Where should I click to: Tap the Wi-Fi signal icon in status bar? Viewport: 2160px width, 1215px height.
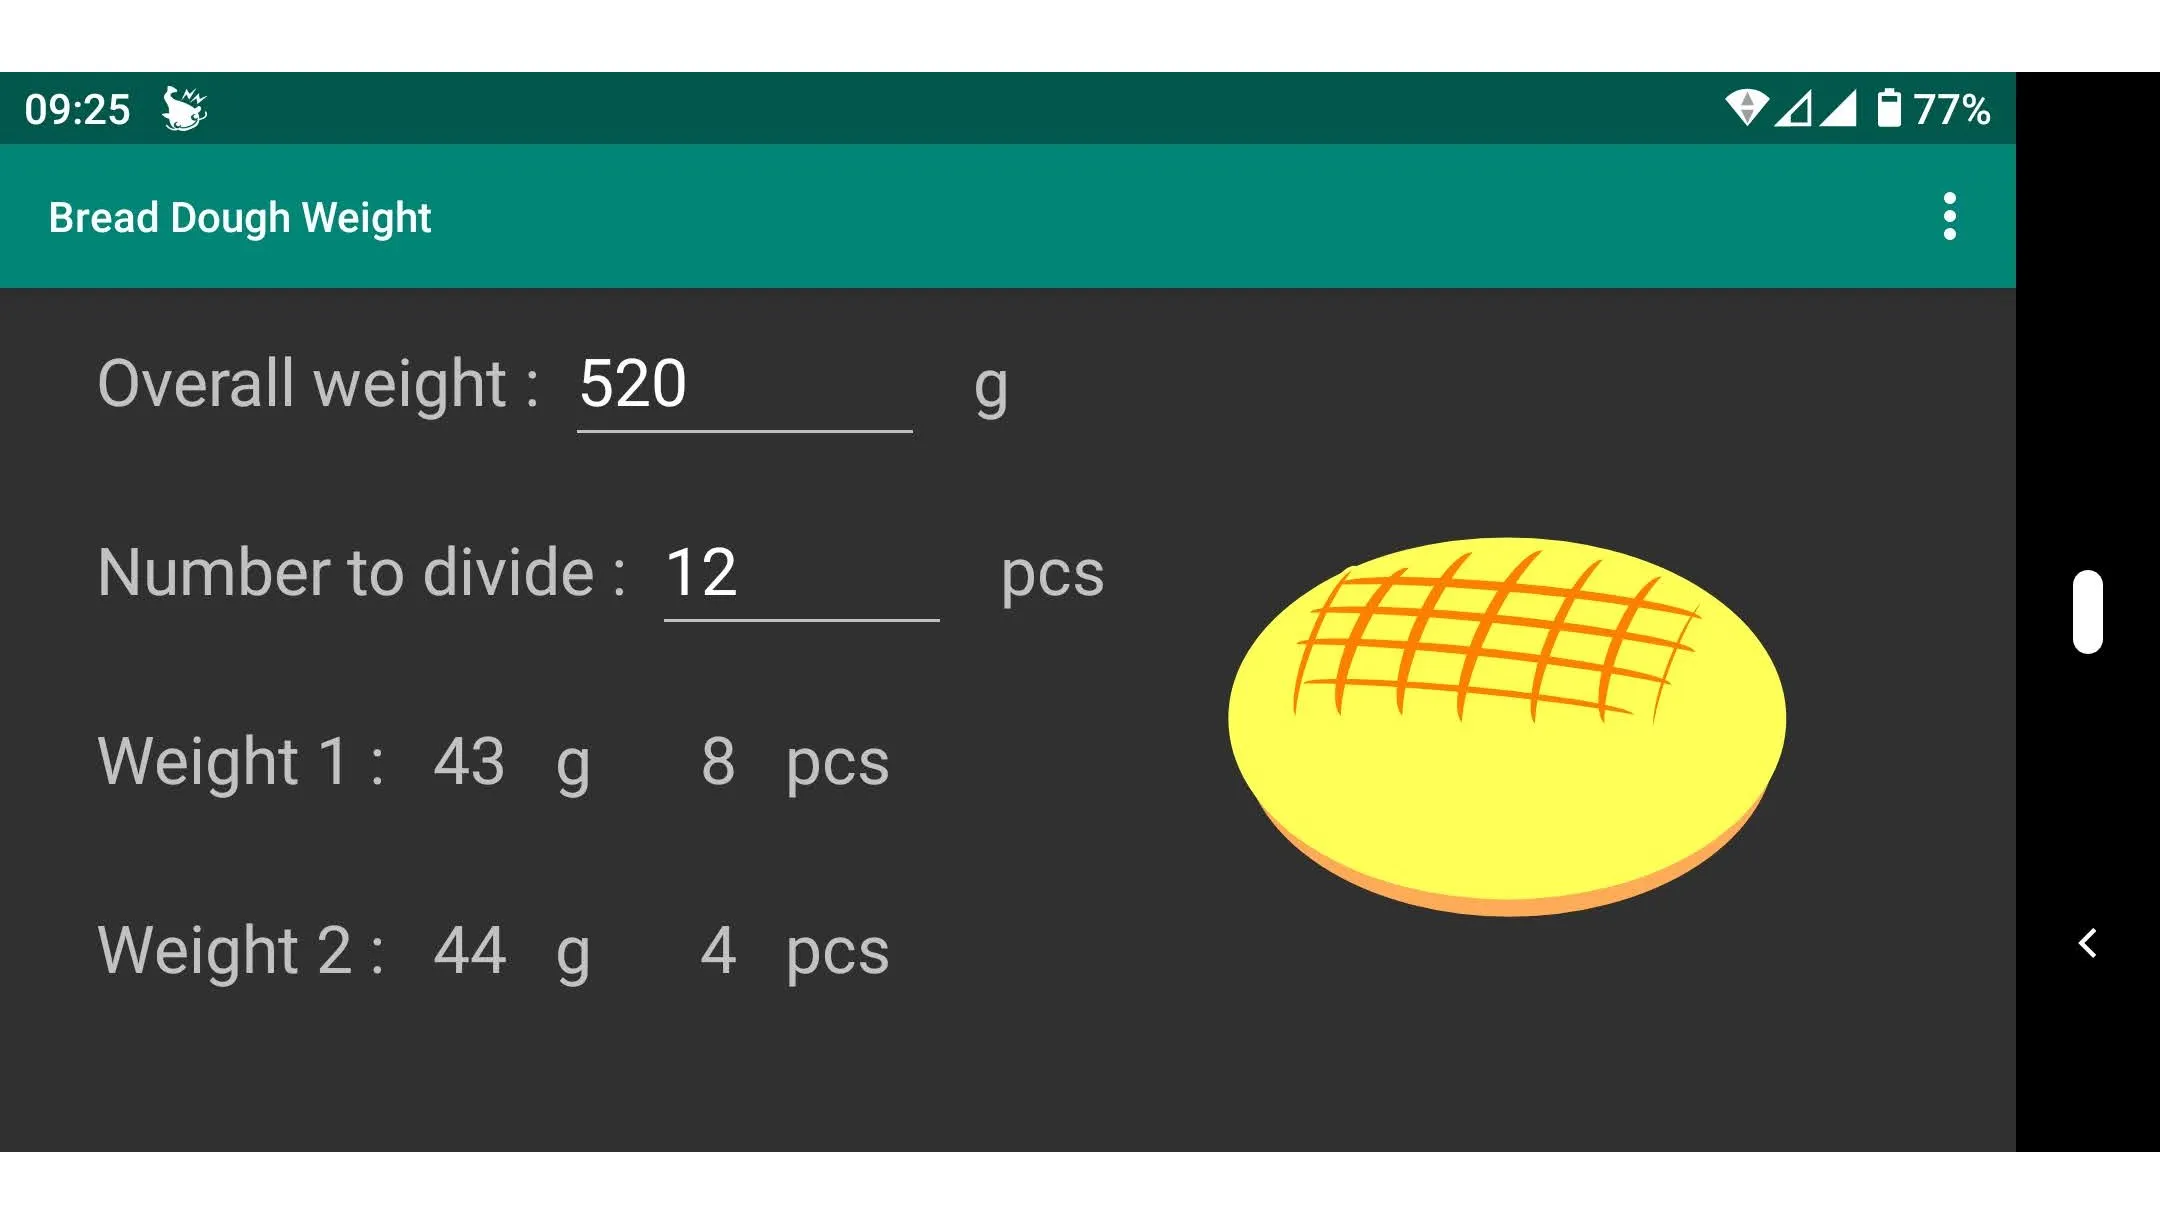point(1745,108)
